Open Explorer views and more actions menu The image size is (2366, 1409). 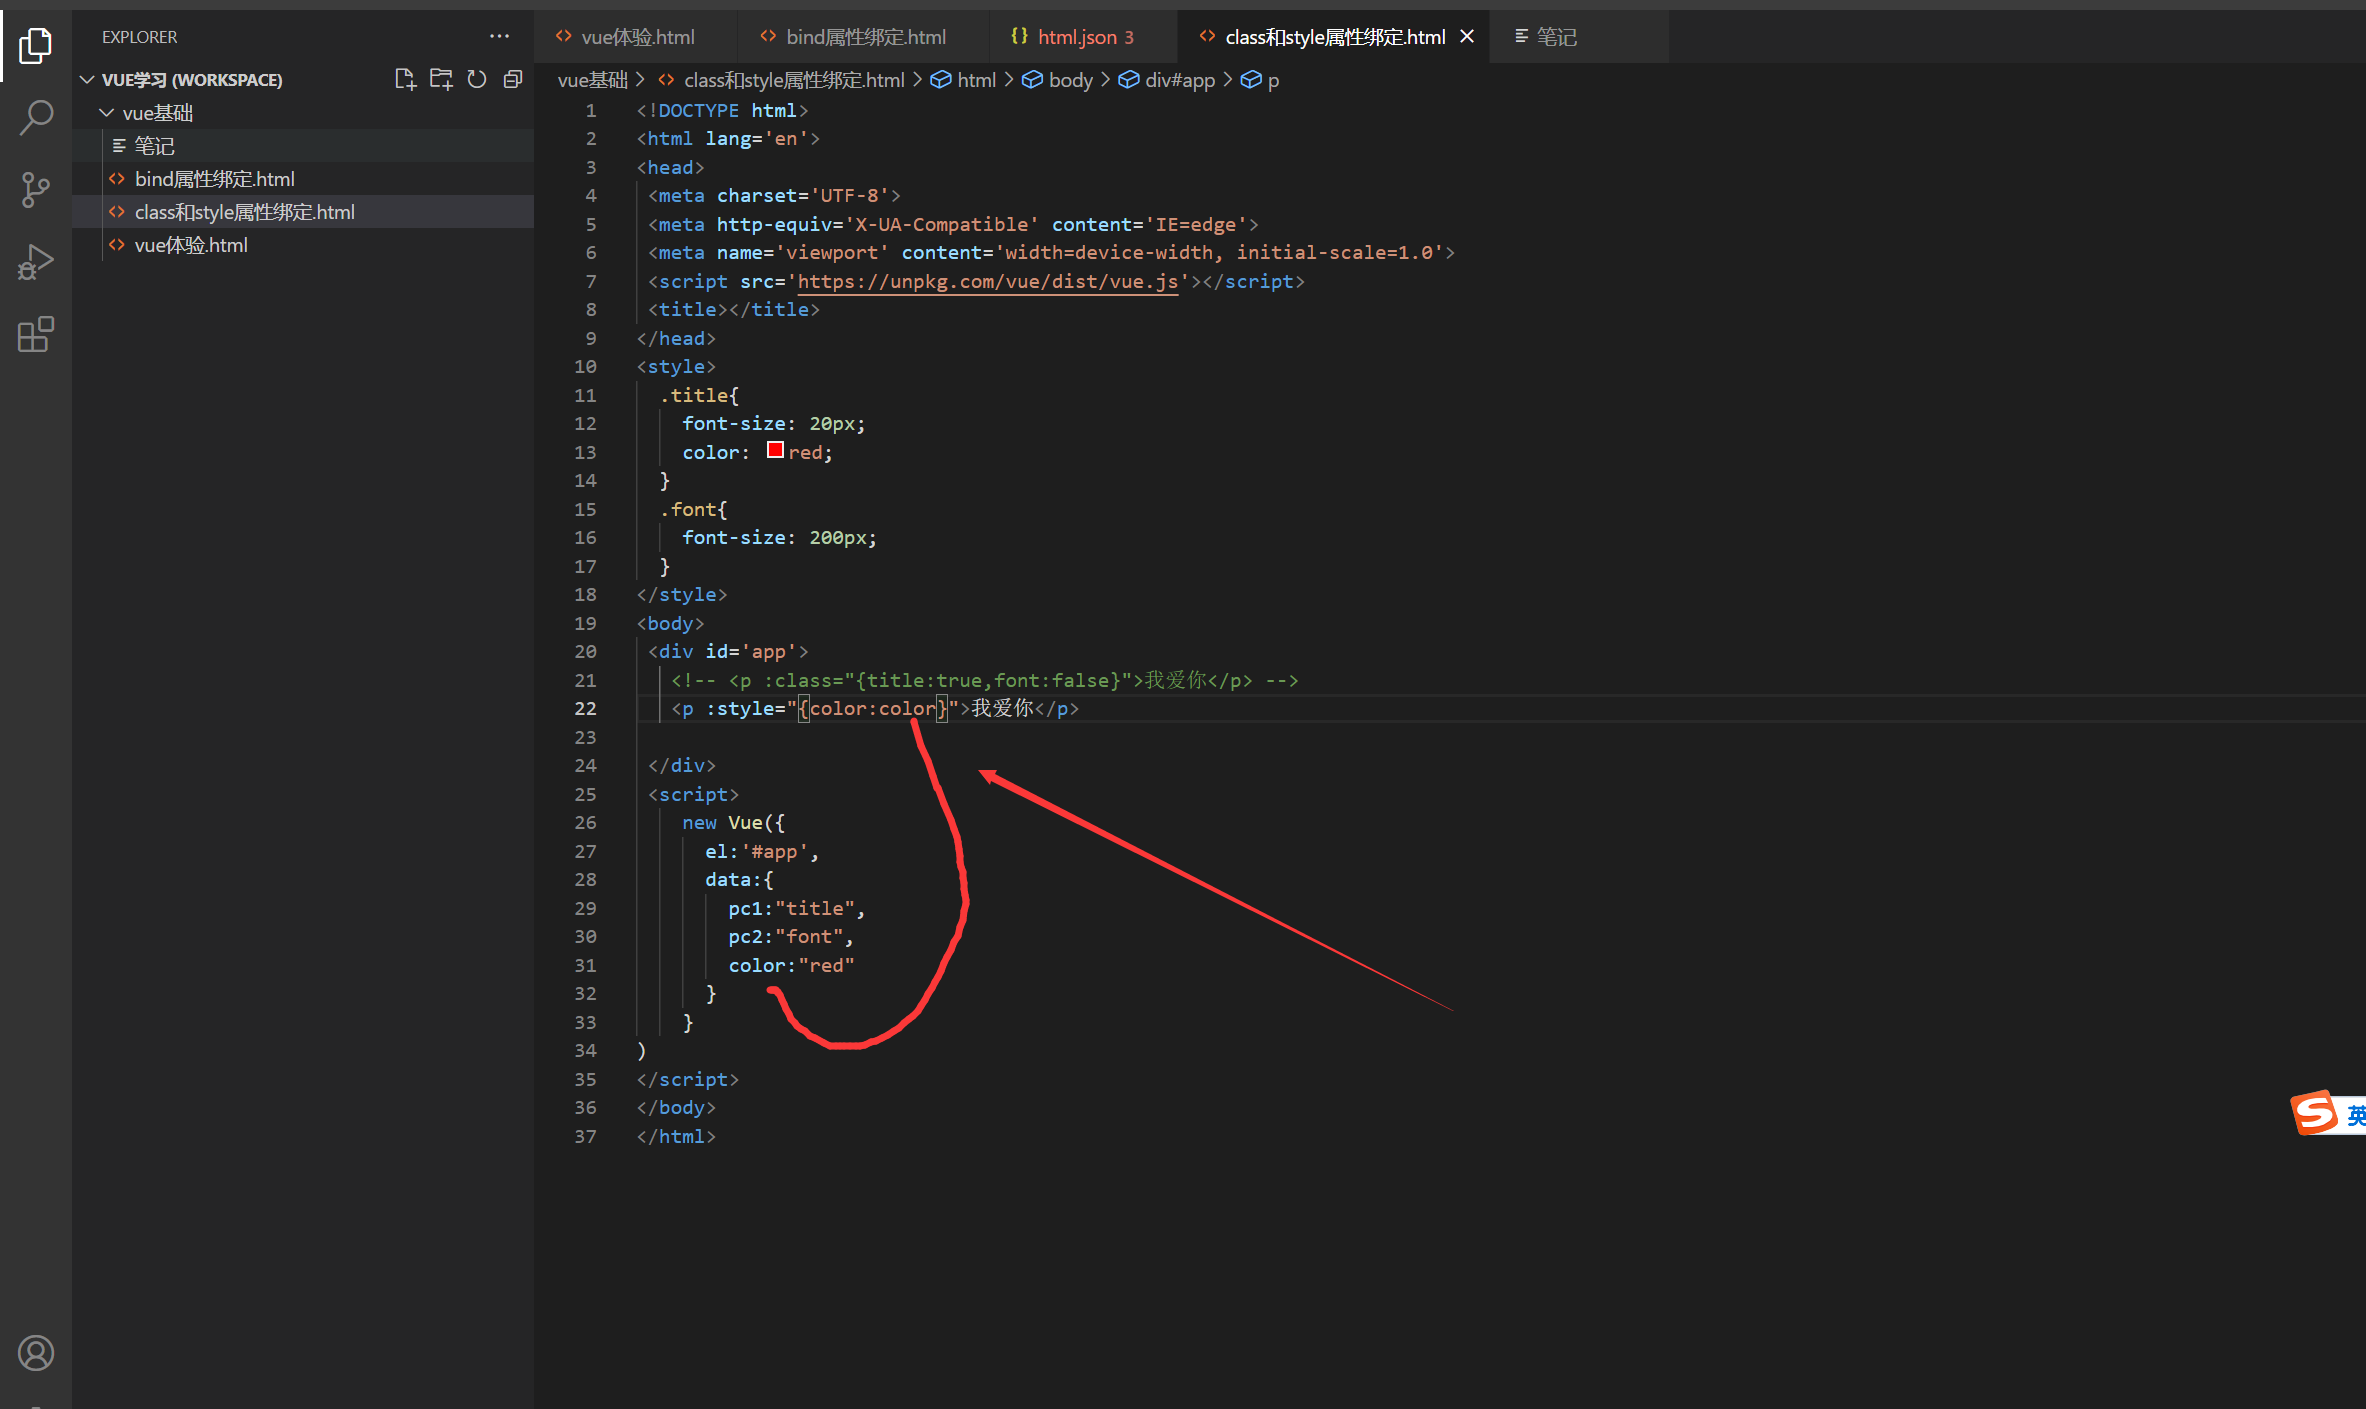point(499,37)
